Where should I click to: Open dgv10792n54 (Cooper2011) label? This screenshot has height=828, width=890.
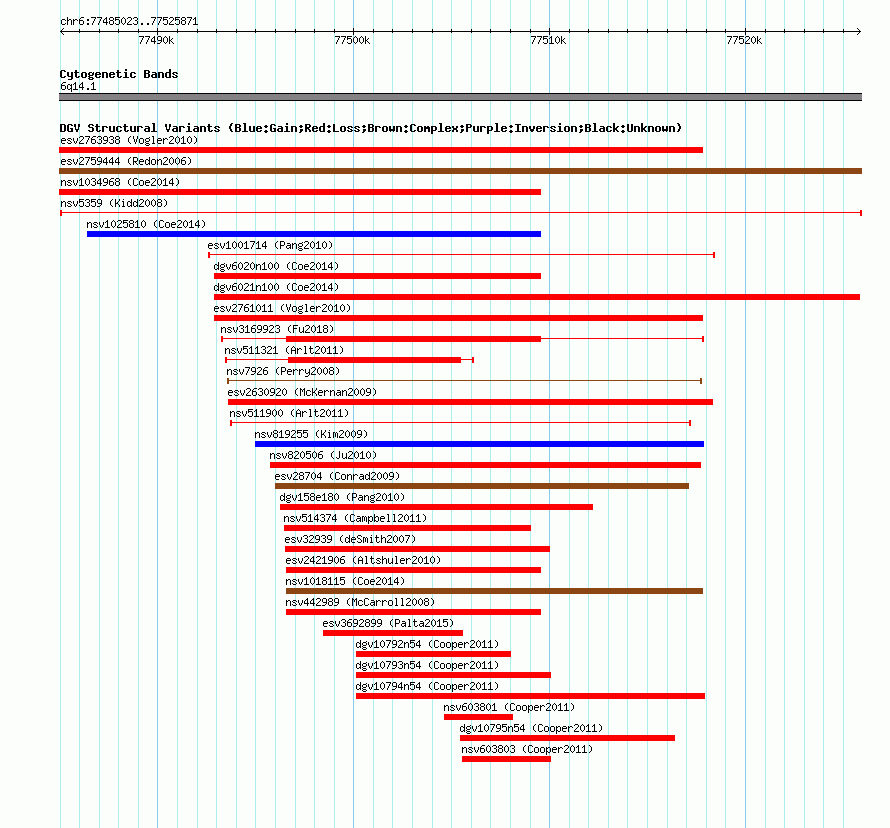pyautogui.click(x=427, y=644)
